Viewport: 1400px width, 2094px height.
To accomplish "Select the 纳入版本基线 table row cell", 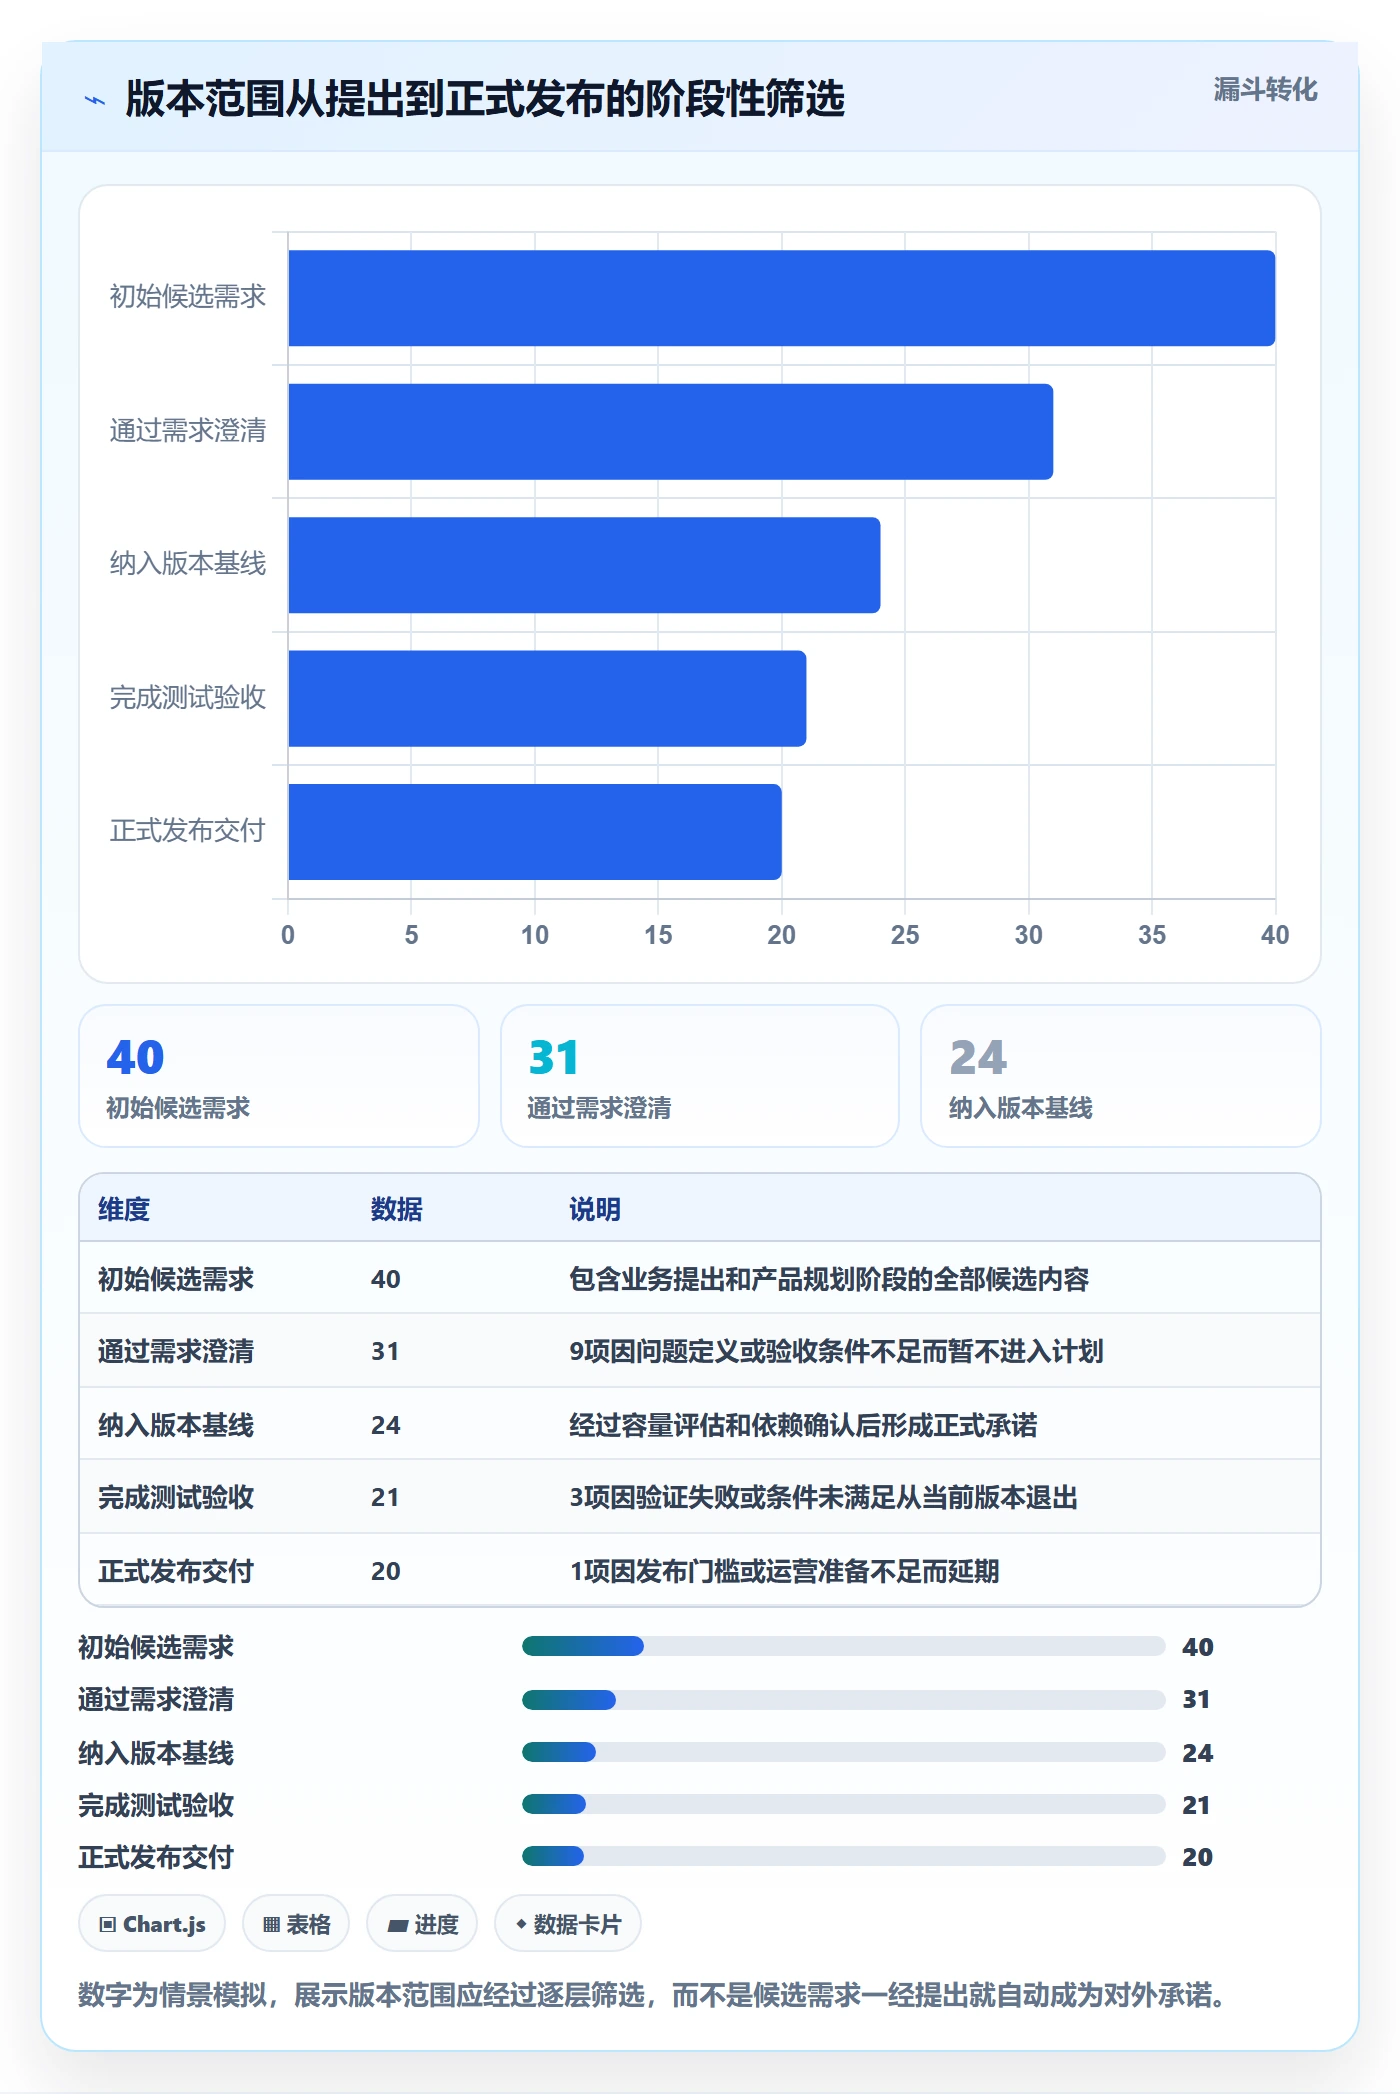I will click(176, 1425).
